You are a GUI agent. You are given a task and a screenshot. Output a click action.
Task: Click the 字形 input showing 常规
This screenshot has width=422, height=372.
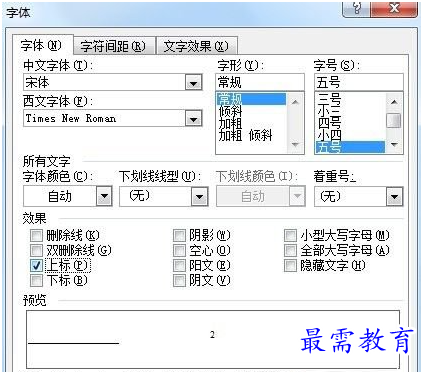coord(260,82)
